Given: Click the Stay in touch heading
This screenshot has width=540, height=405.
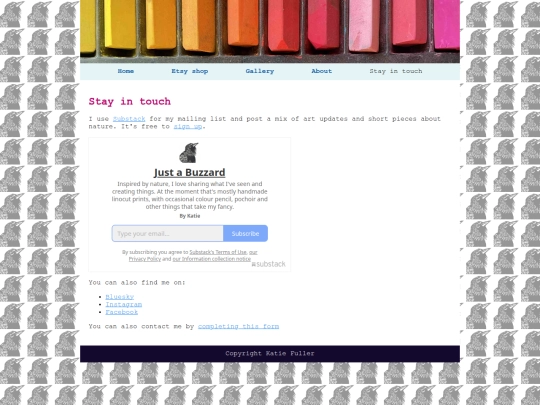Looking at the screenshot, I should pyautogui.click(x=129, y=102).
